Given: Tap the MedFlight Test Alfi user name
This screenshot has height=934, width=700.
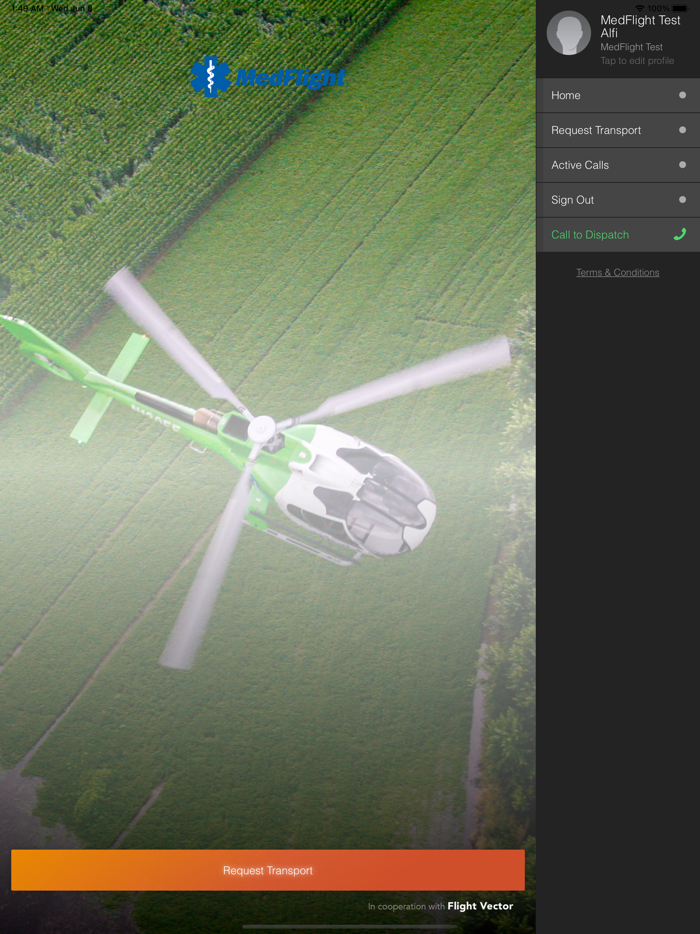Looking at the screenshot, I should coord(640,26).
